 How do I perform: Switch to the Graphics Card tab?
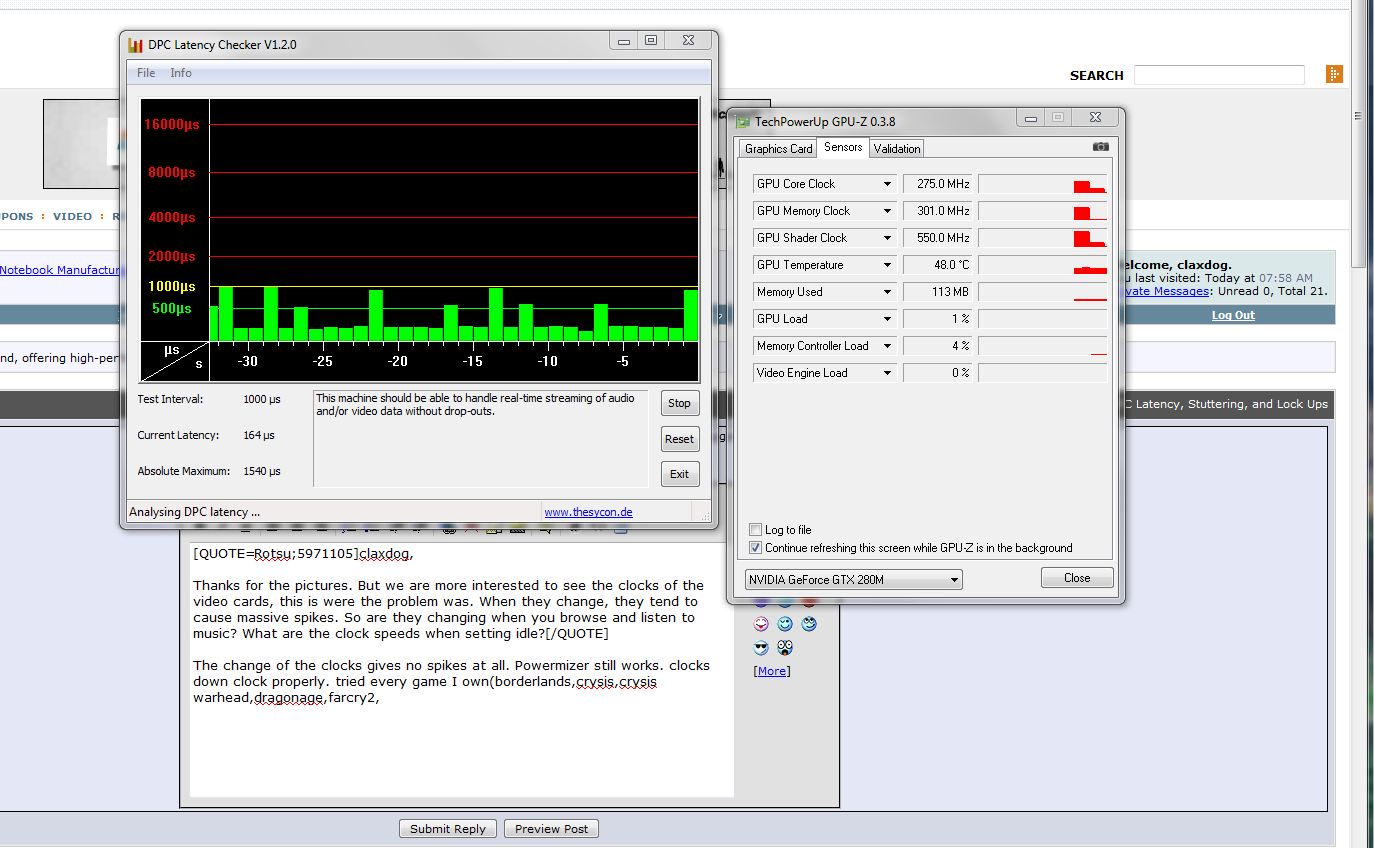pos(778,149)
